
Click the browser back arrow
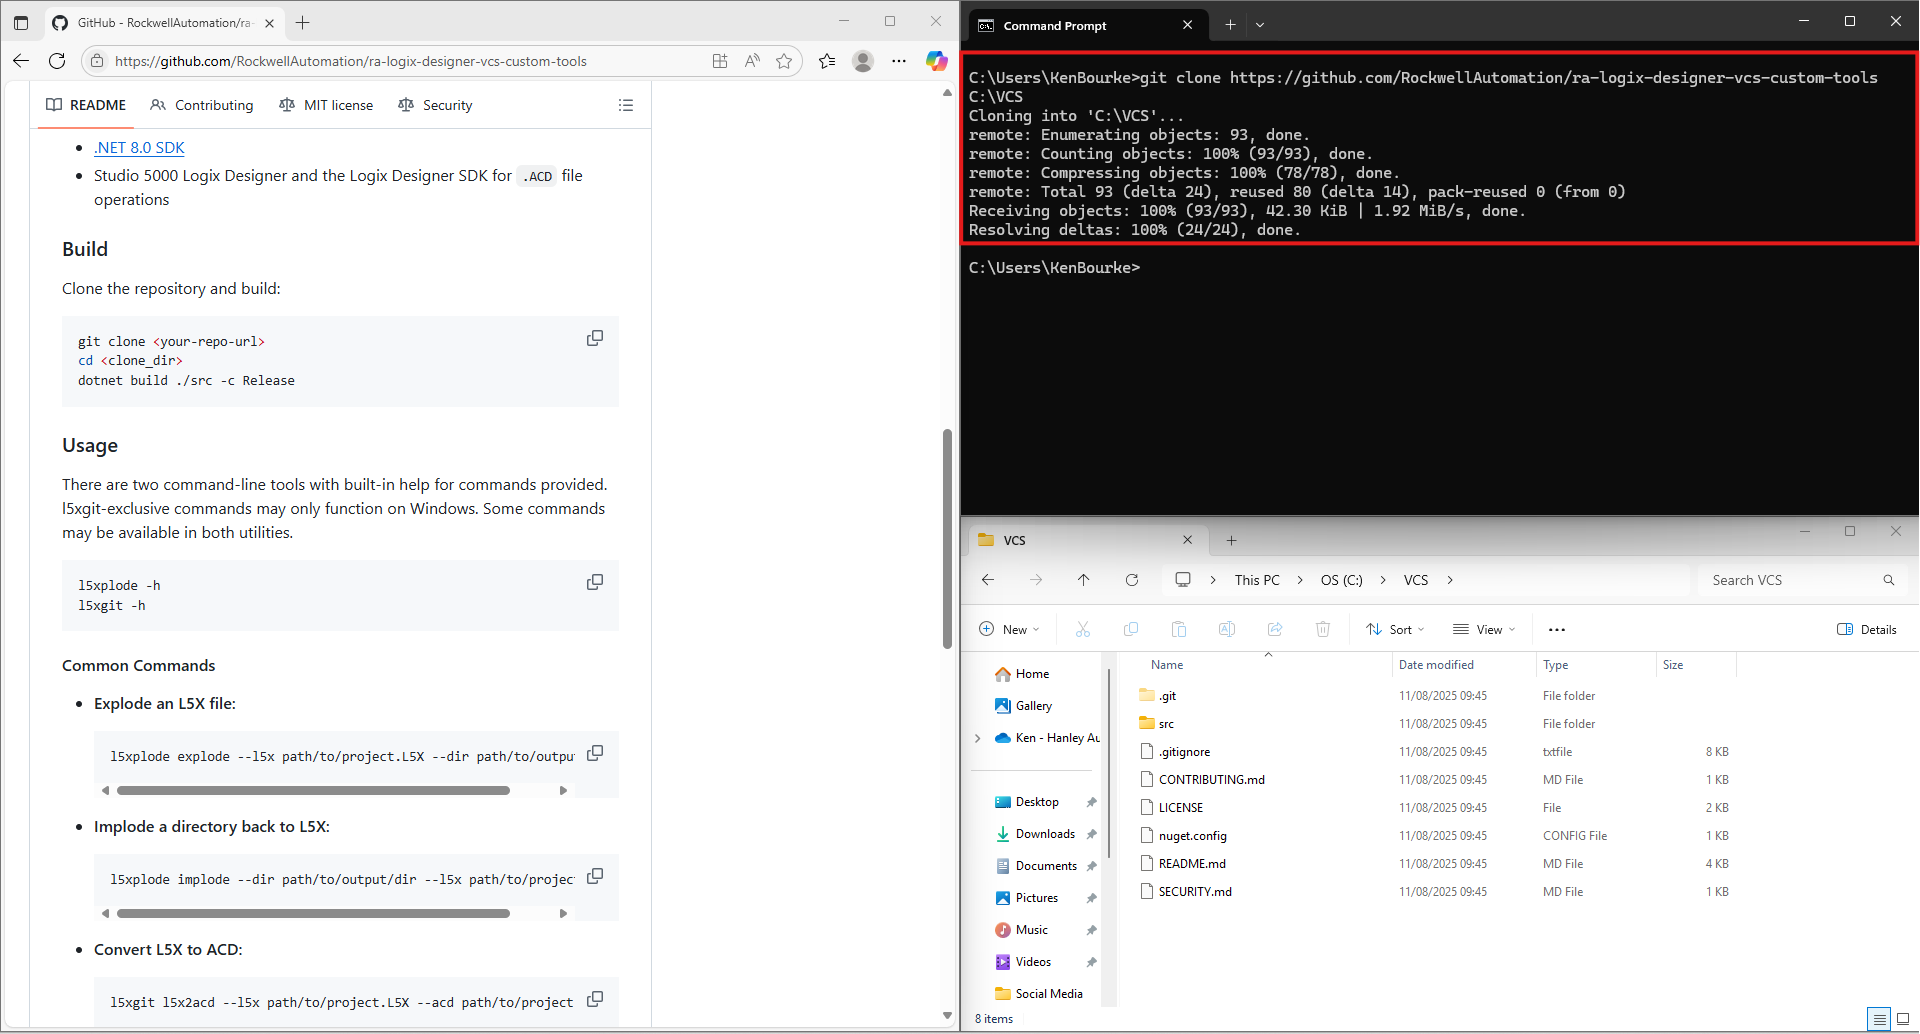click(21, 61)
